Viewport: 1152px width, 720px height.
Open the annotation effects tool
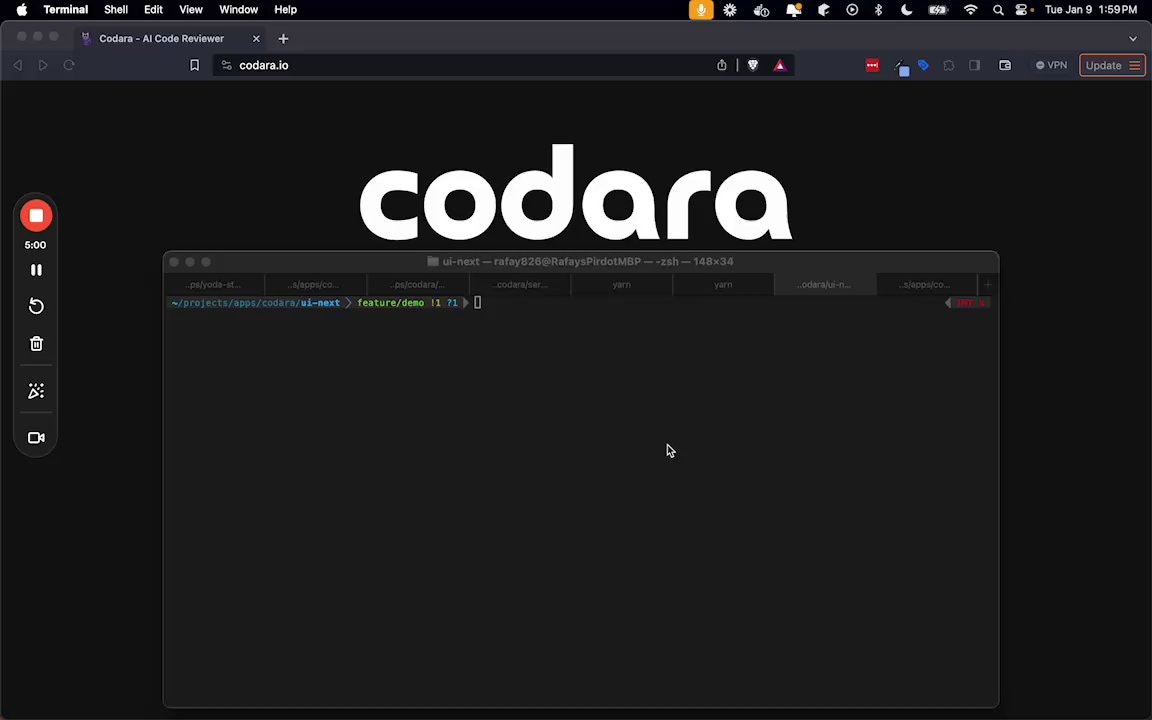tap(36, 390)
